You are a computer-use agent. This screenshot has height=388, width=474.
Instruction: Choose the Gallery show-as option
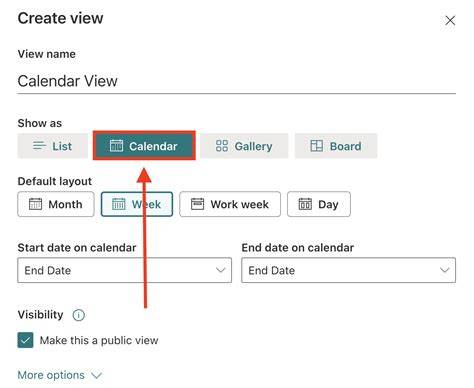(244, 146)
